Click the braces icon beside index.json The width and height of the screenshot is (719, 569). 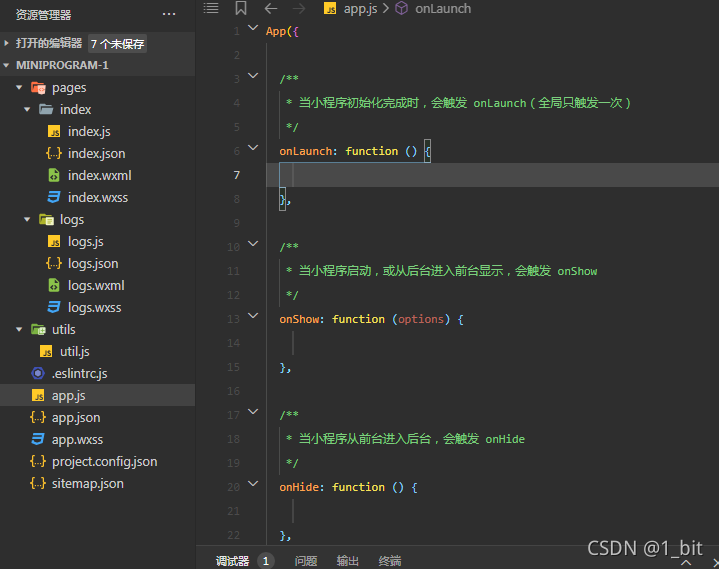click(x=54, y=154)
